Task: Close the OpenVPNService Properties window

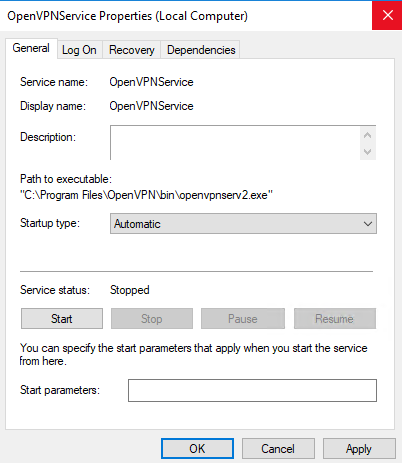Action: pos(387,15)
